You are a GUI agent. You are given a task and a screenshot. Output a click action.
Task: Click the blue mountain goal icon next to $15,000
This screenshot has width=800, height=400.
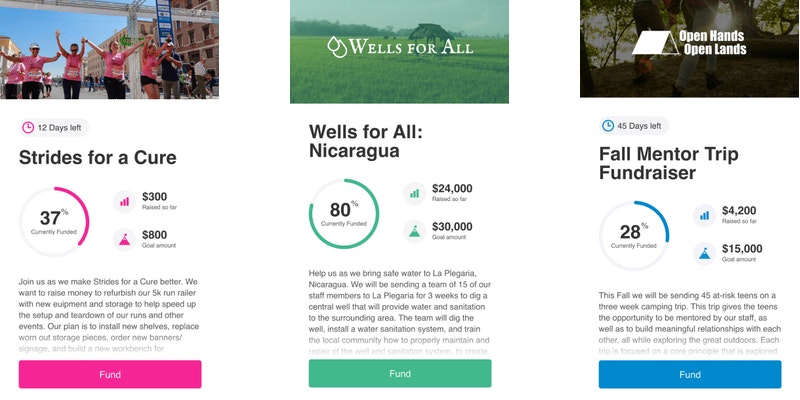coord(704,252)
